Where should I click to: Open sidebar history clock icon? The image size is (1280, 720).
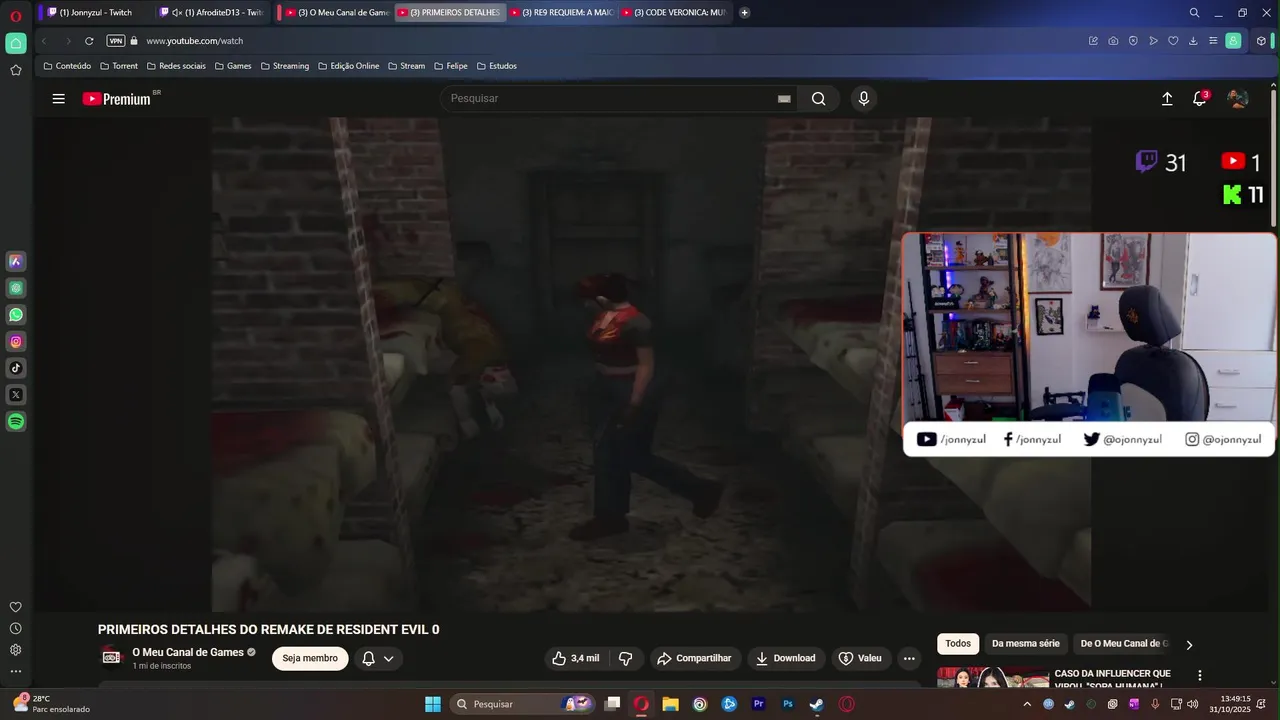(x=16, y=628)
